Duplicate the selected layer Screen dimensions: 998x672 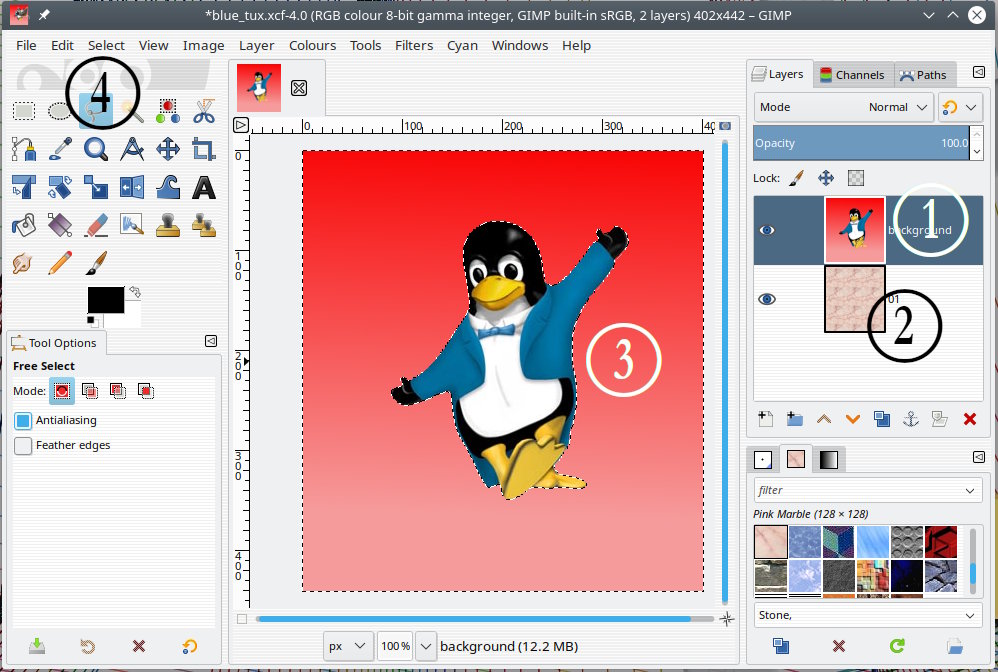click(882, 419)
